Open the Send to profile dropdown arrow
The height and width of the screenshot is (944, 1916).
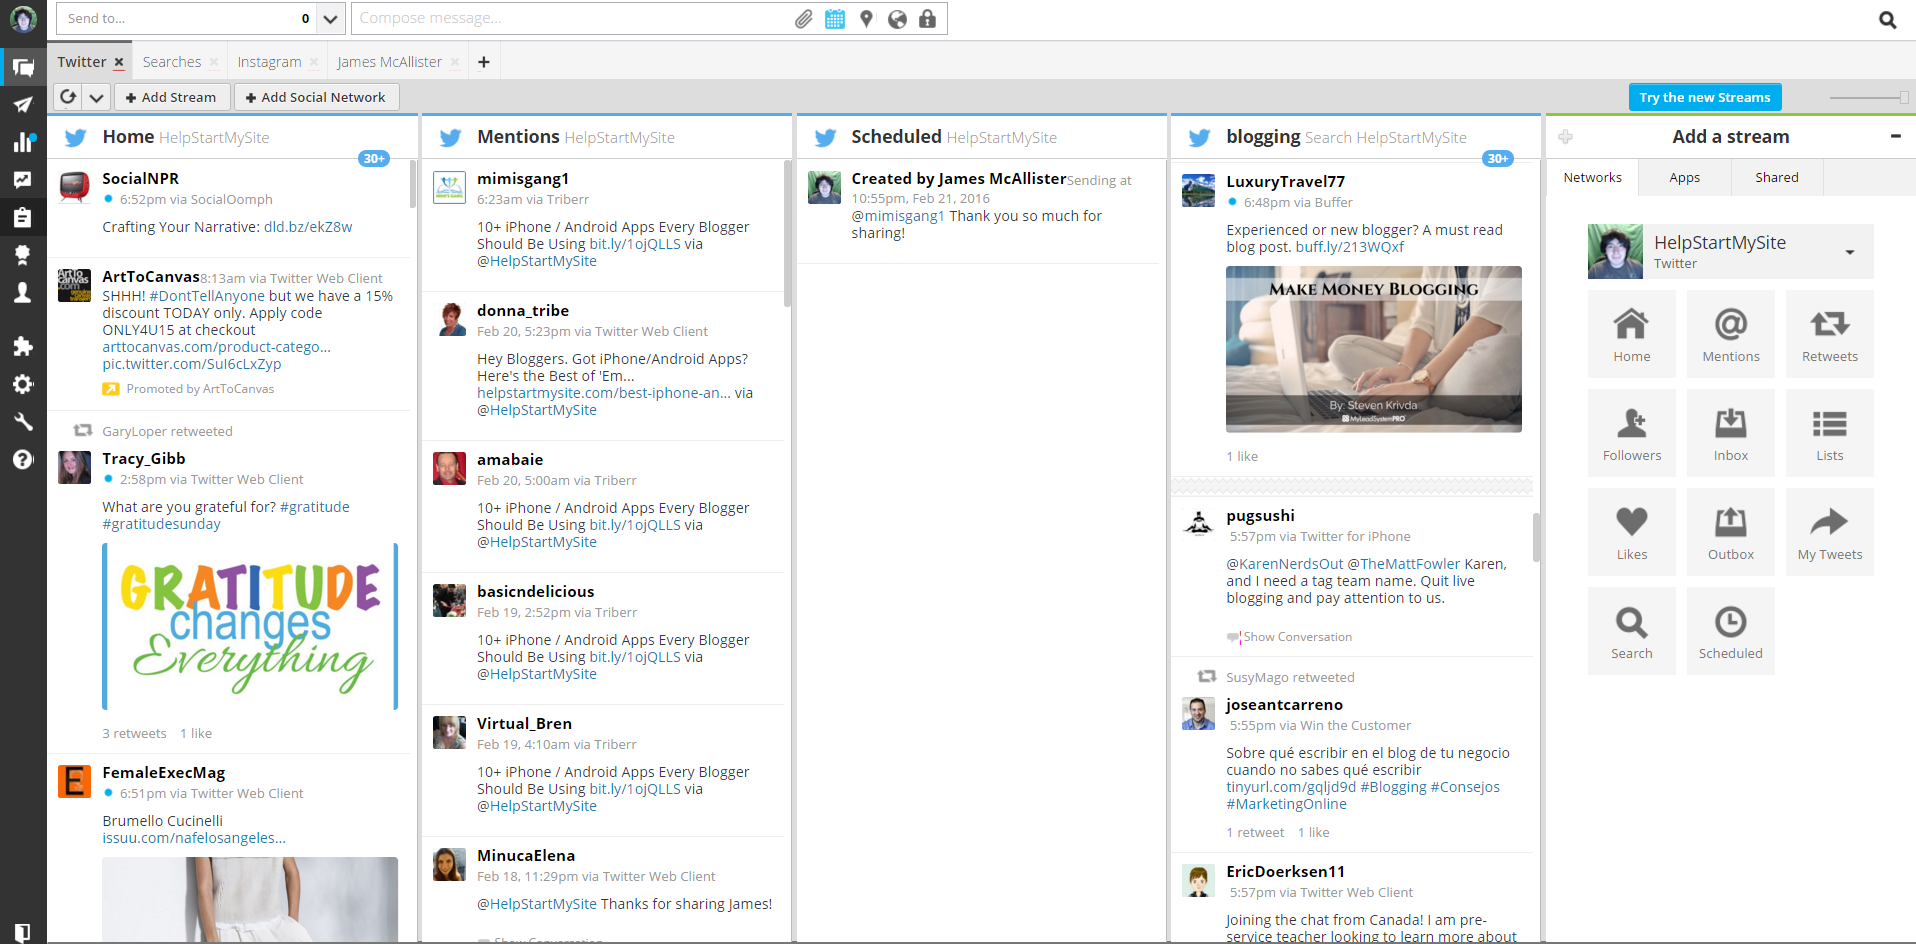(x=332, y=18)
